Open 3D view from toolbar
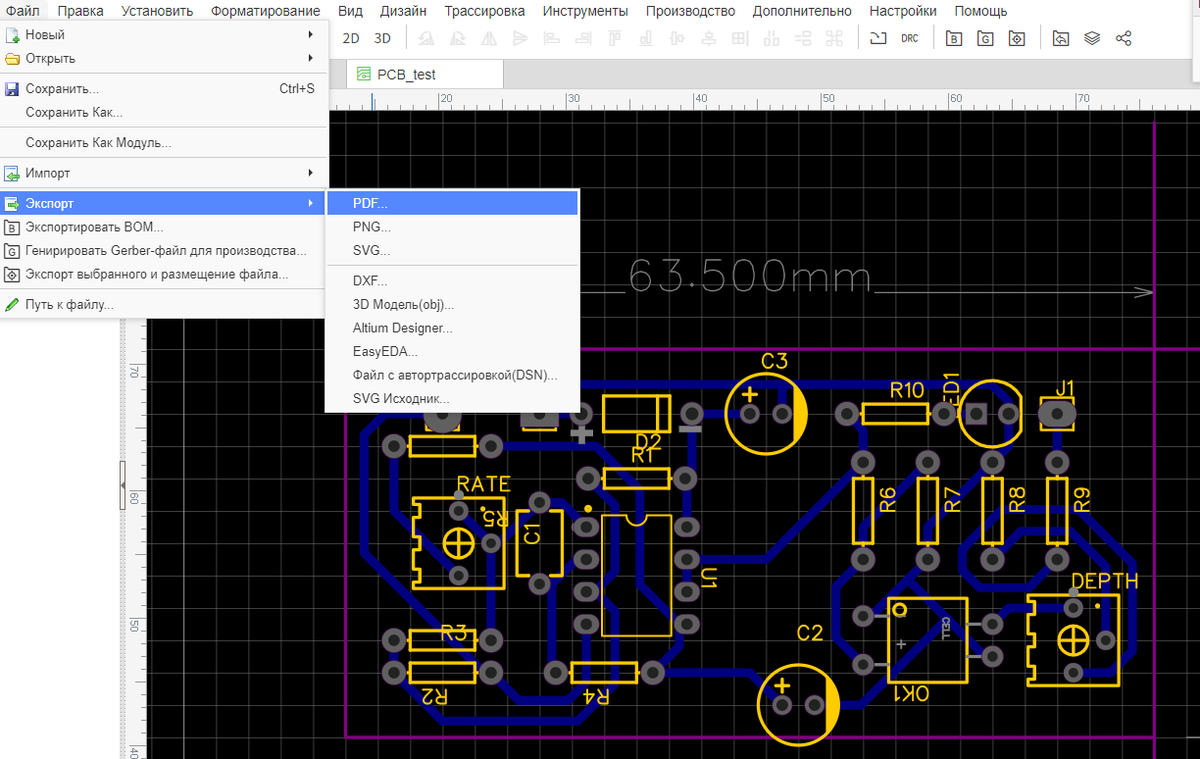 point(382,38)
